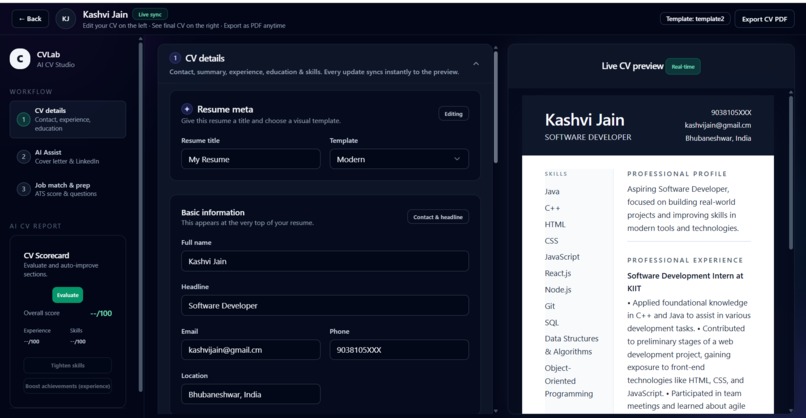
Task: Click the Tighten skills button
Action: (67, 366)
